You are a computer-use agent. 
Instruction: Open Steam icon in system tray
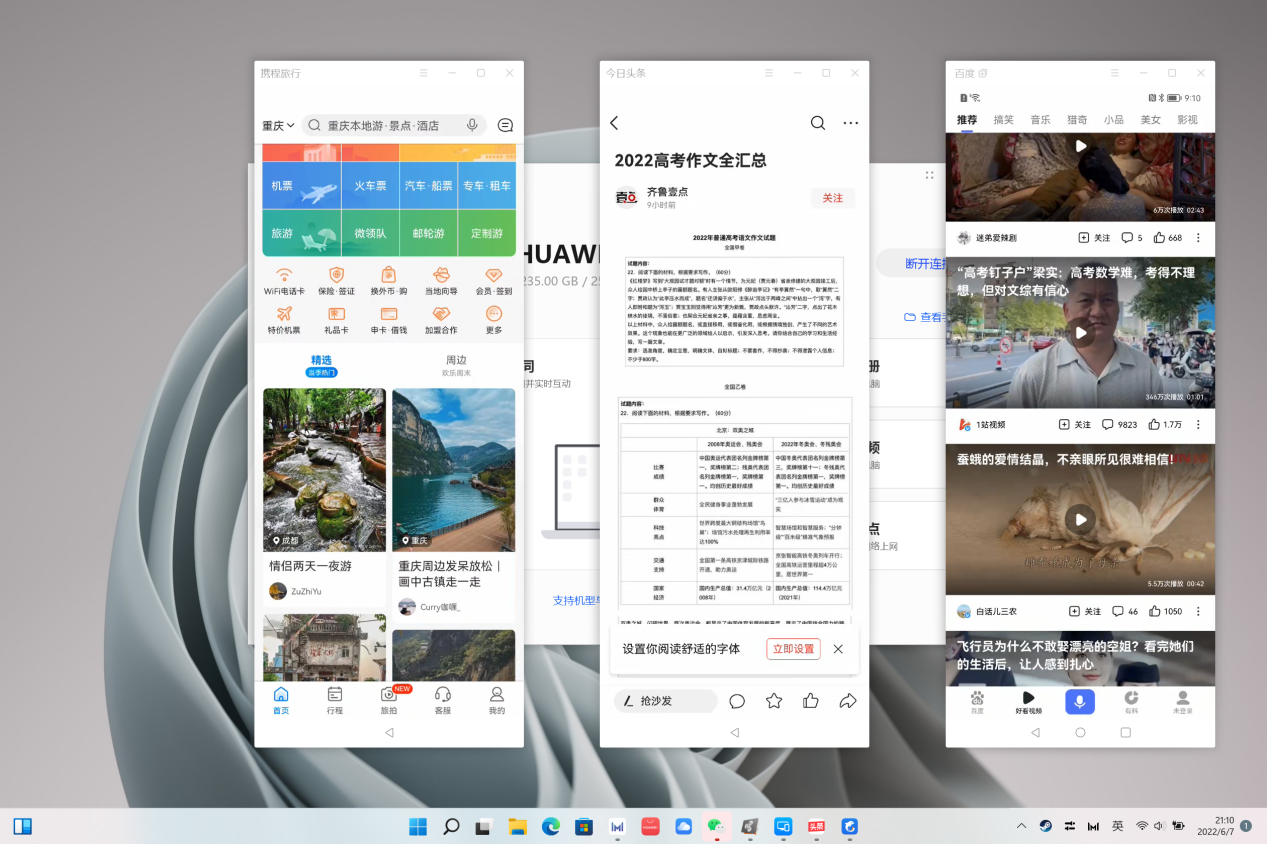pos(1045,826)
